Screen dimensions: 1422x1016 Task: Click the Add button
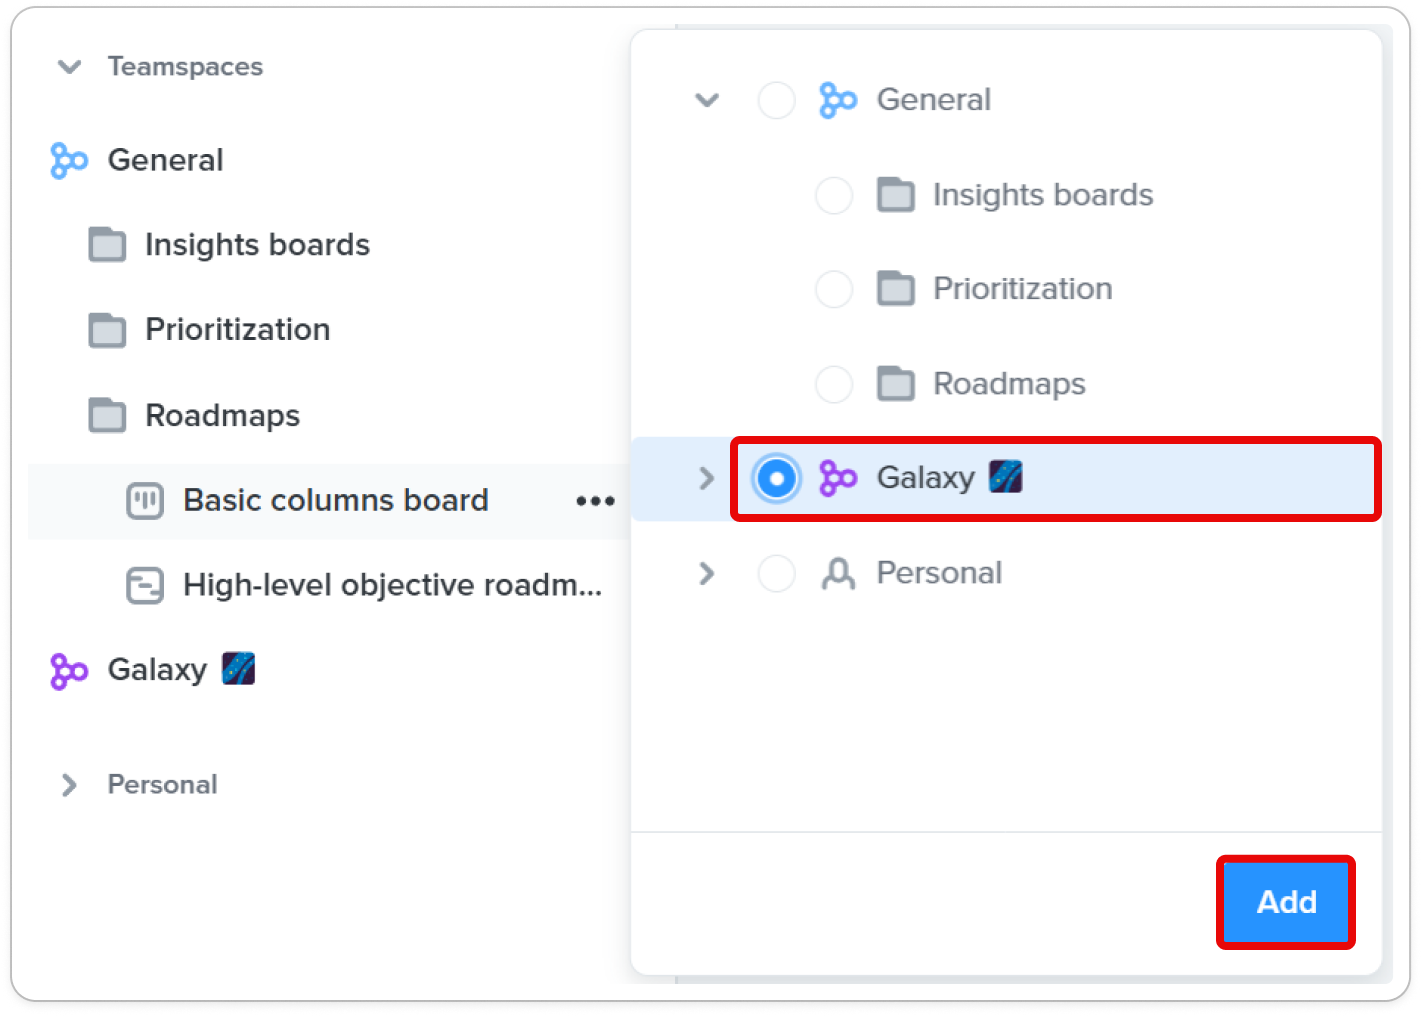pos(1286,902)
